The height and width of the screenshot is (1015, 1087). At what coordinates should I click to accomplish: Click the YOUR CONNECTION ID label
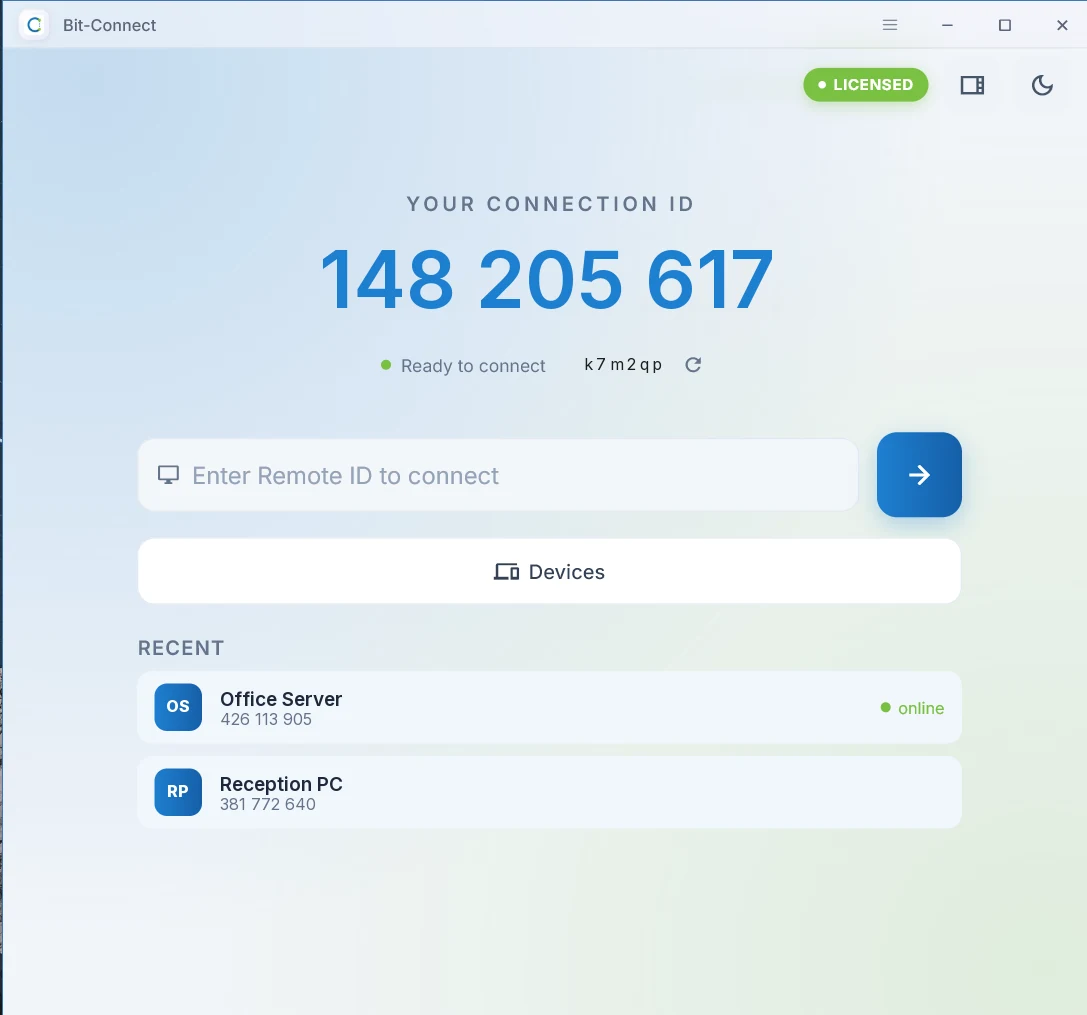(550, 204)
